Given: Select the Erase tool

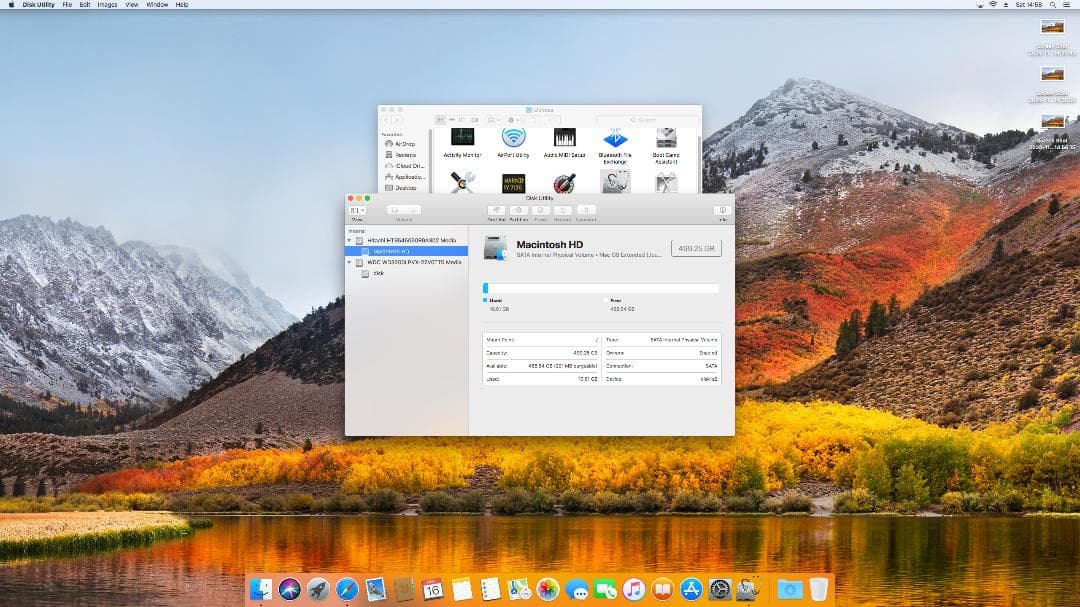Looking at the screenshot, I should [x=541, y=210].
